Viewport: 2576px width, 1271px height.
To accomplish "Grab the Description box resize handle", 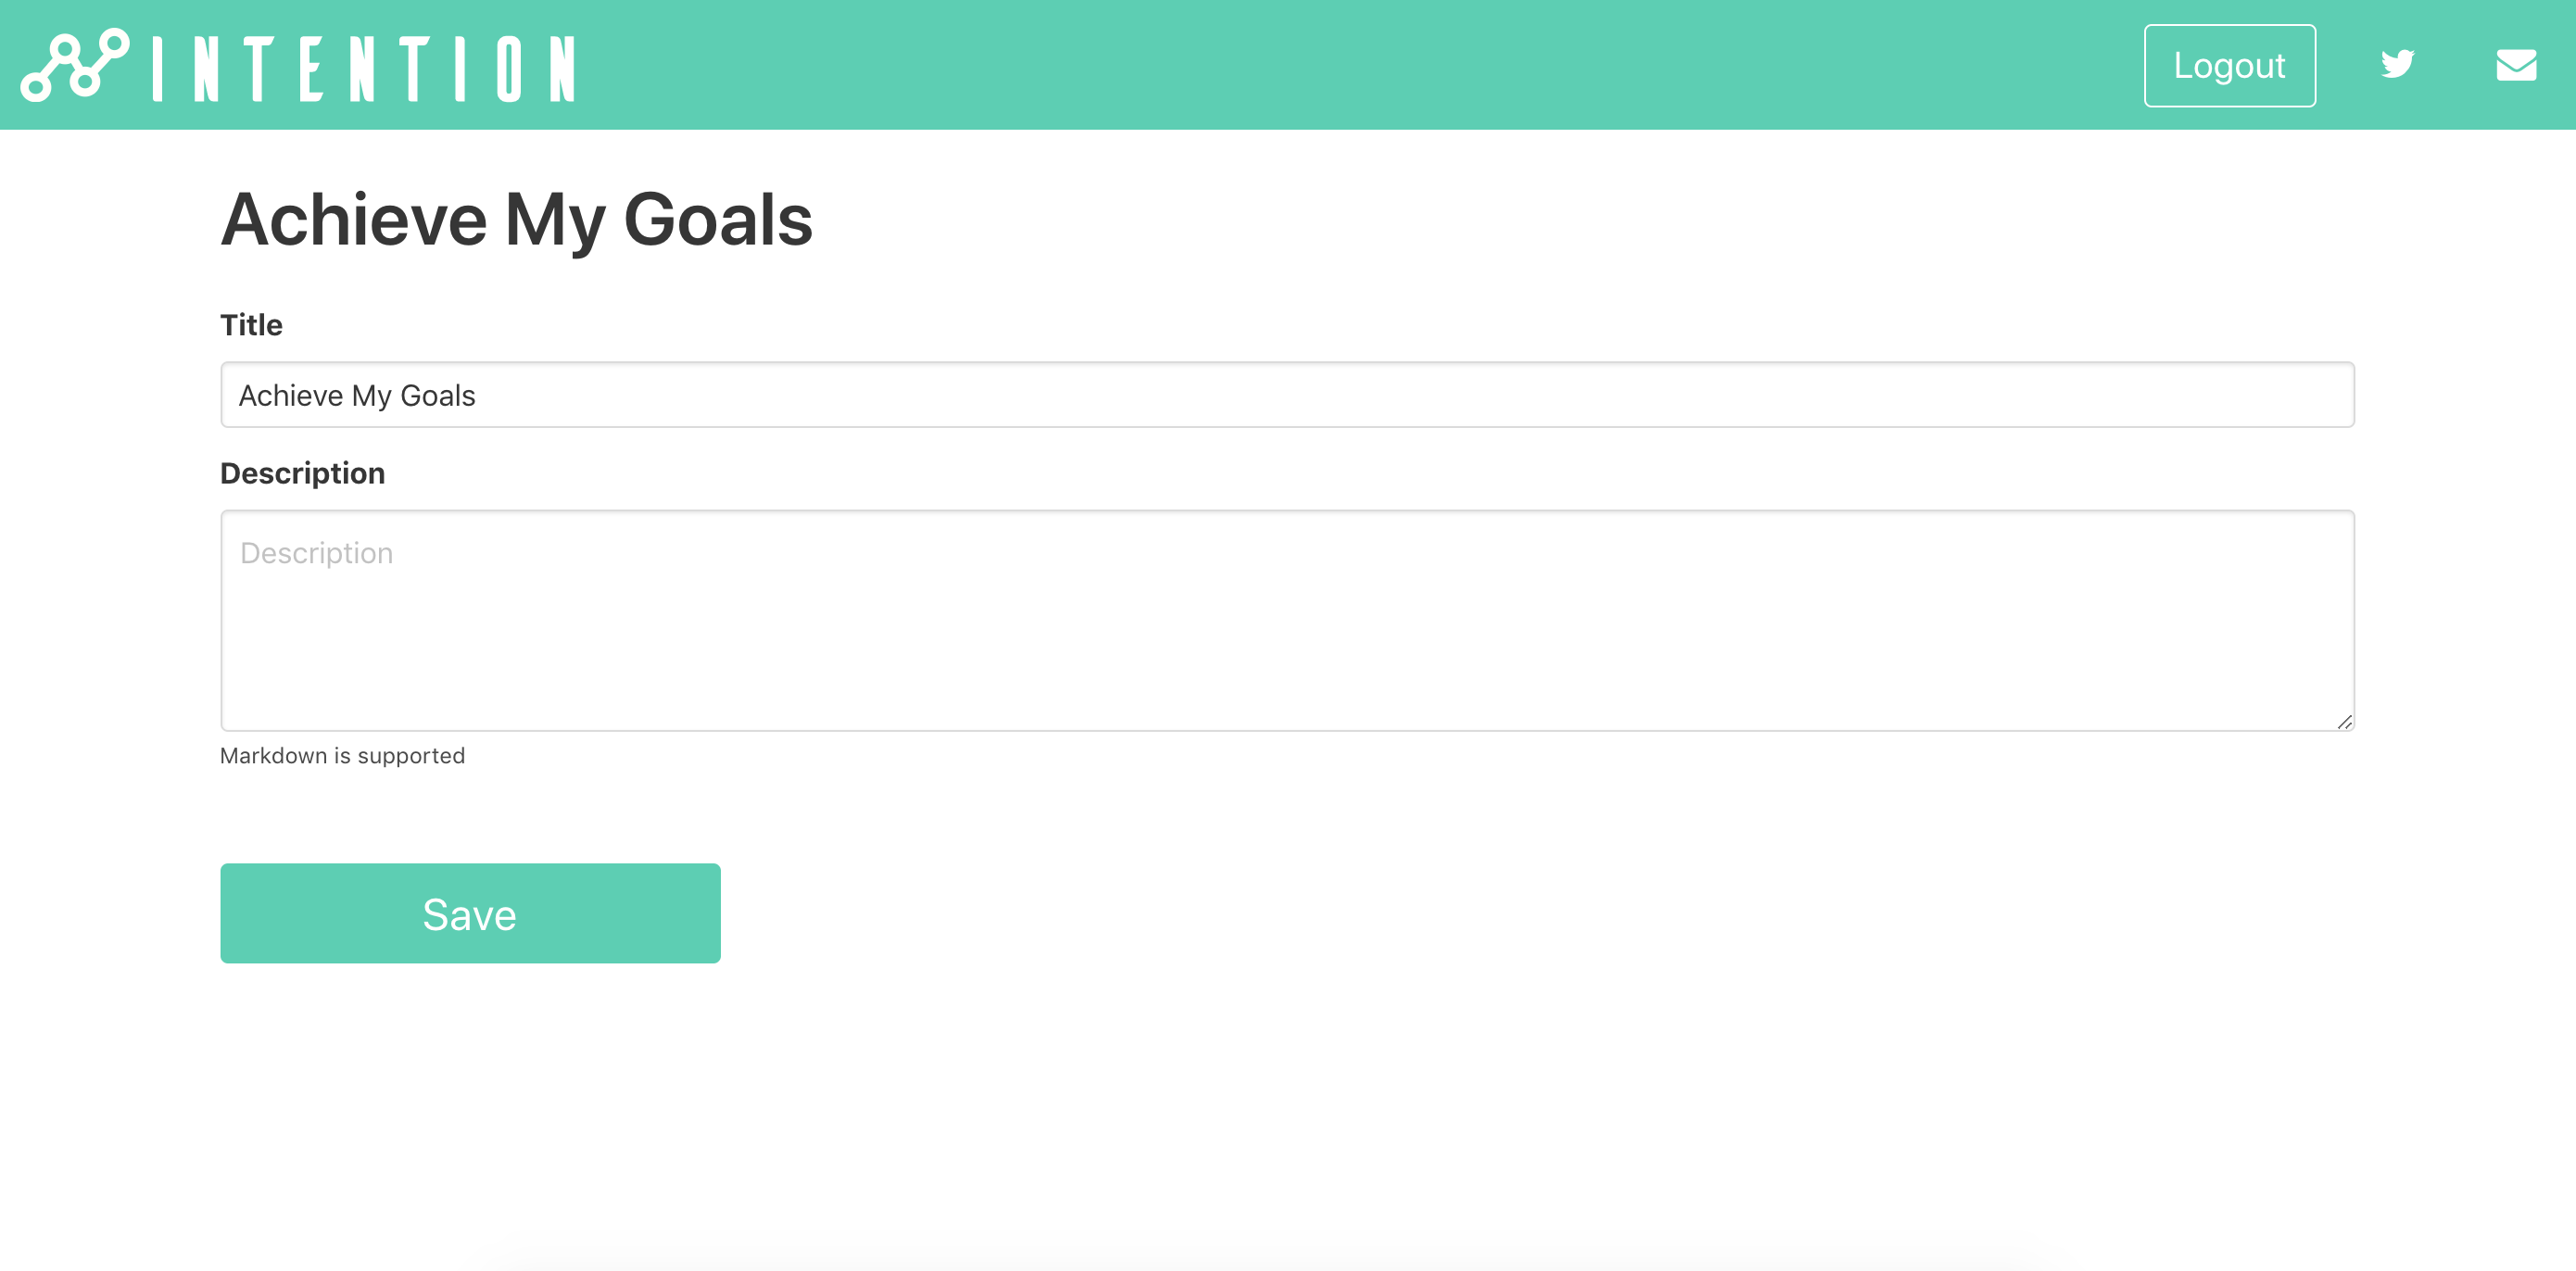I will pos(2344,721).
